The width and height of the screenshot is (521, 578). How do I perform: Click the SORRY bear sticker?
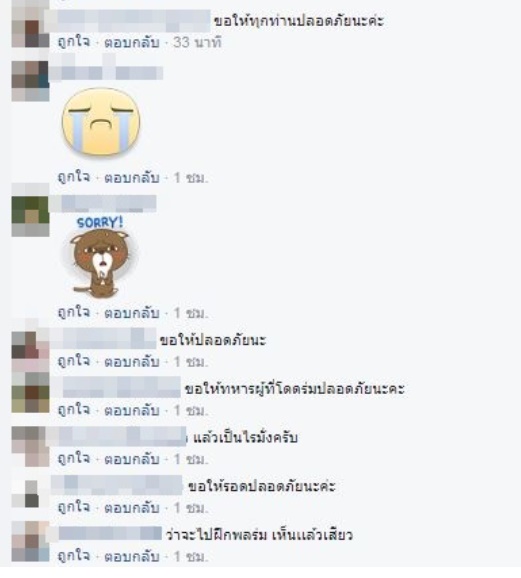tap(100, 258)
